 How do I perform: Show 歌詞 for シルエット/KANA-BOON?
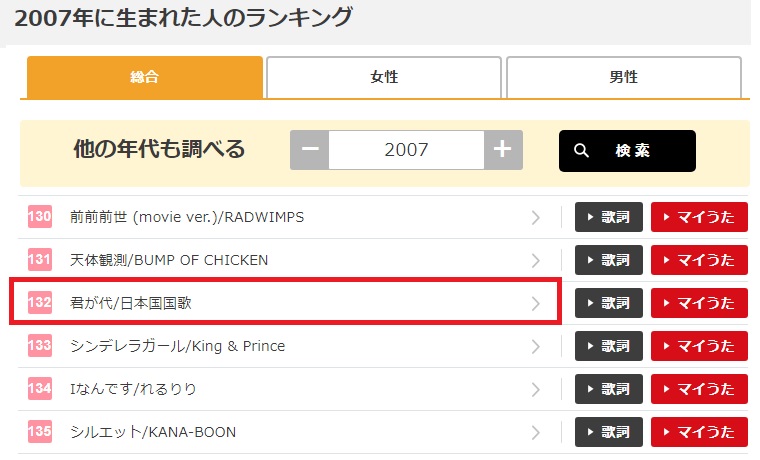click(608, 432)
